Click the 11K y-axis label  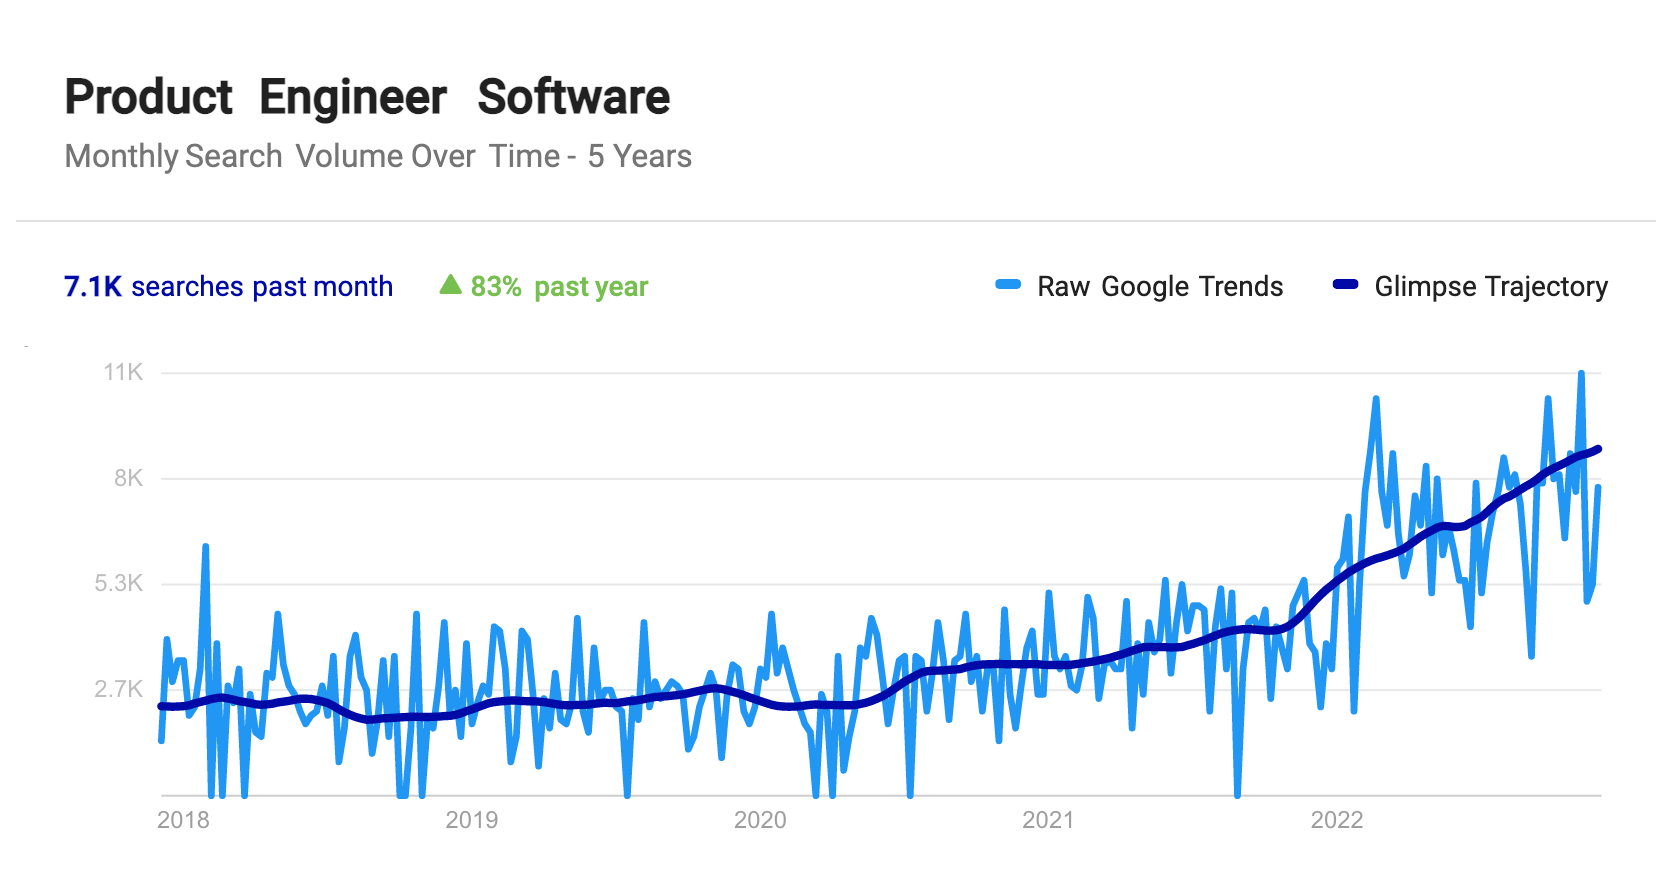pyautogui.click(x=123, y=372)
